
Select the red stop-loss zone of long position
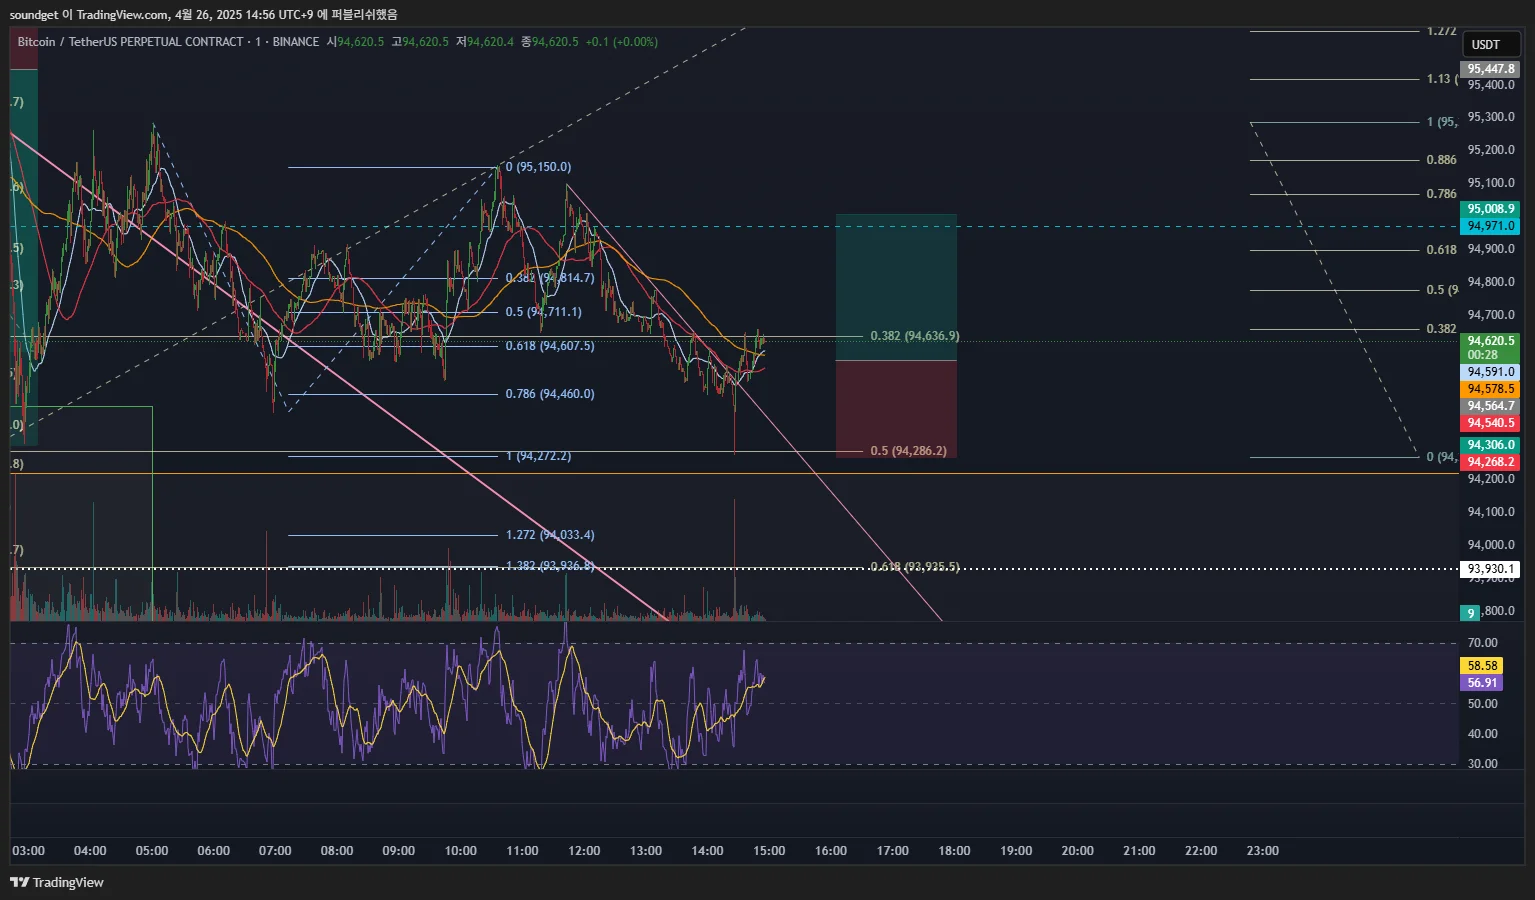[x=896, y=409]
